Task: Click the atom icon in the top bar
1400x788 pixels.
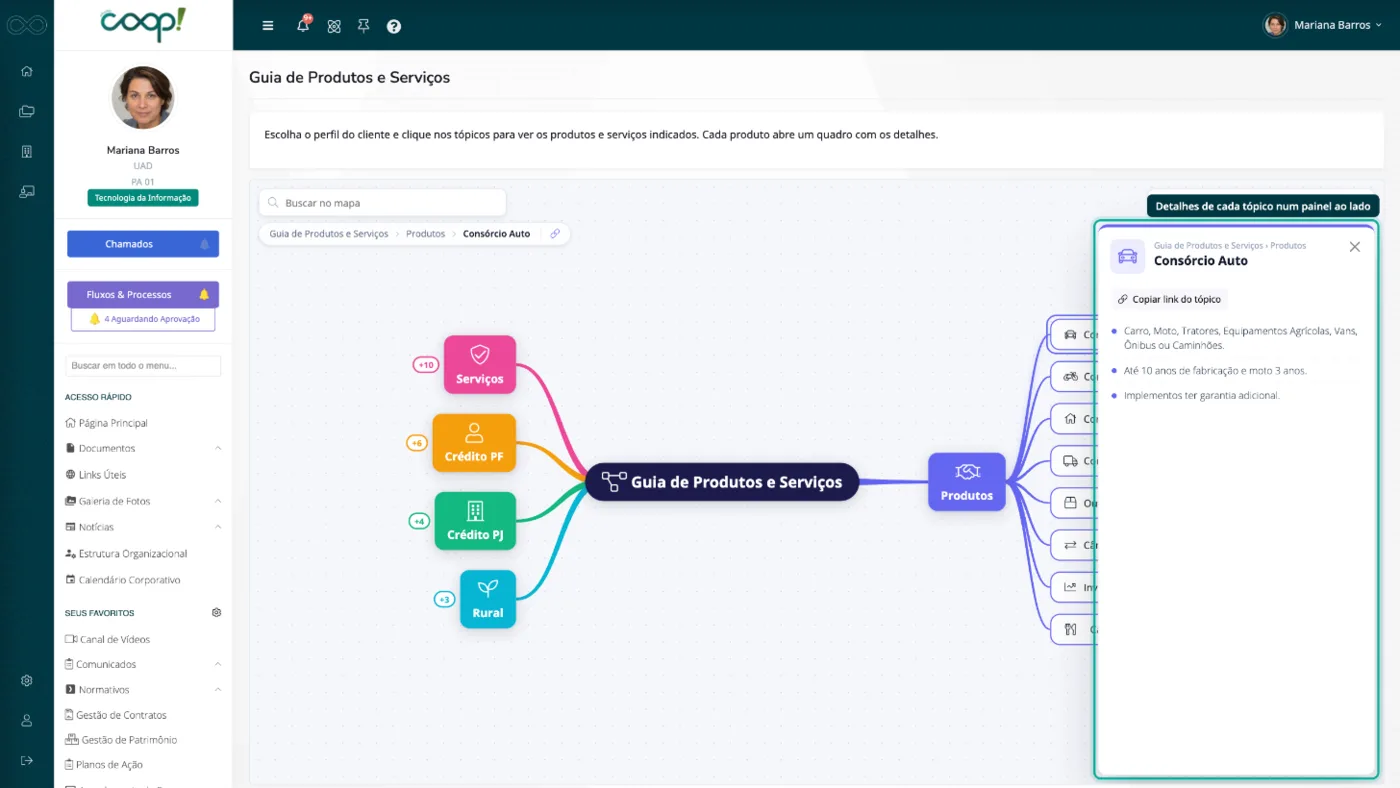Action: click(x=334, y=26)
